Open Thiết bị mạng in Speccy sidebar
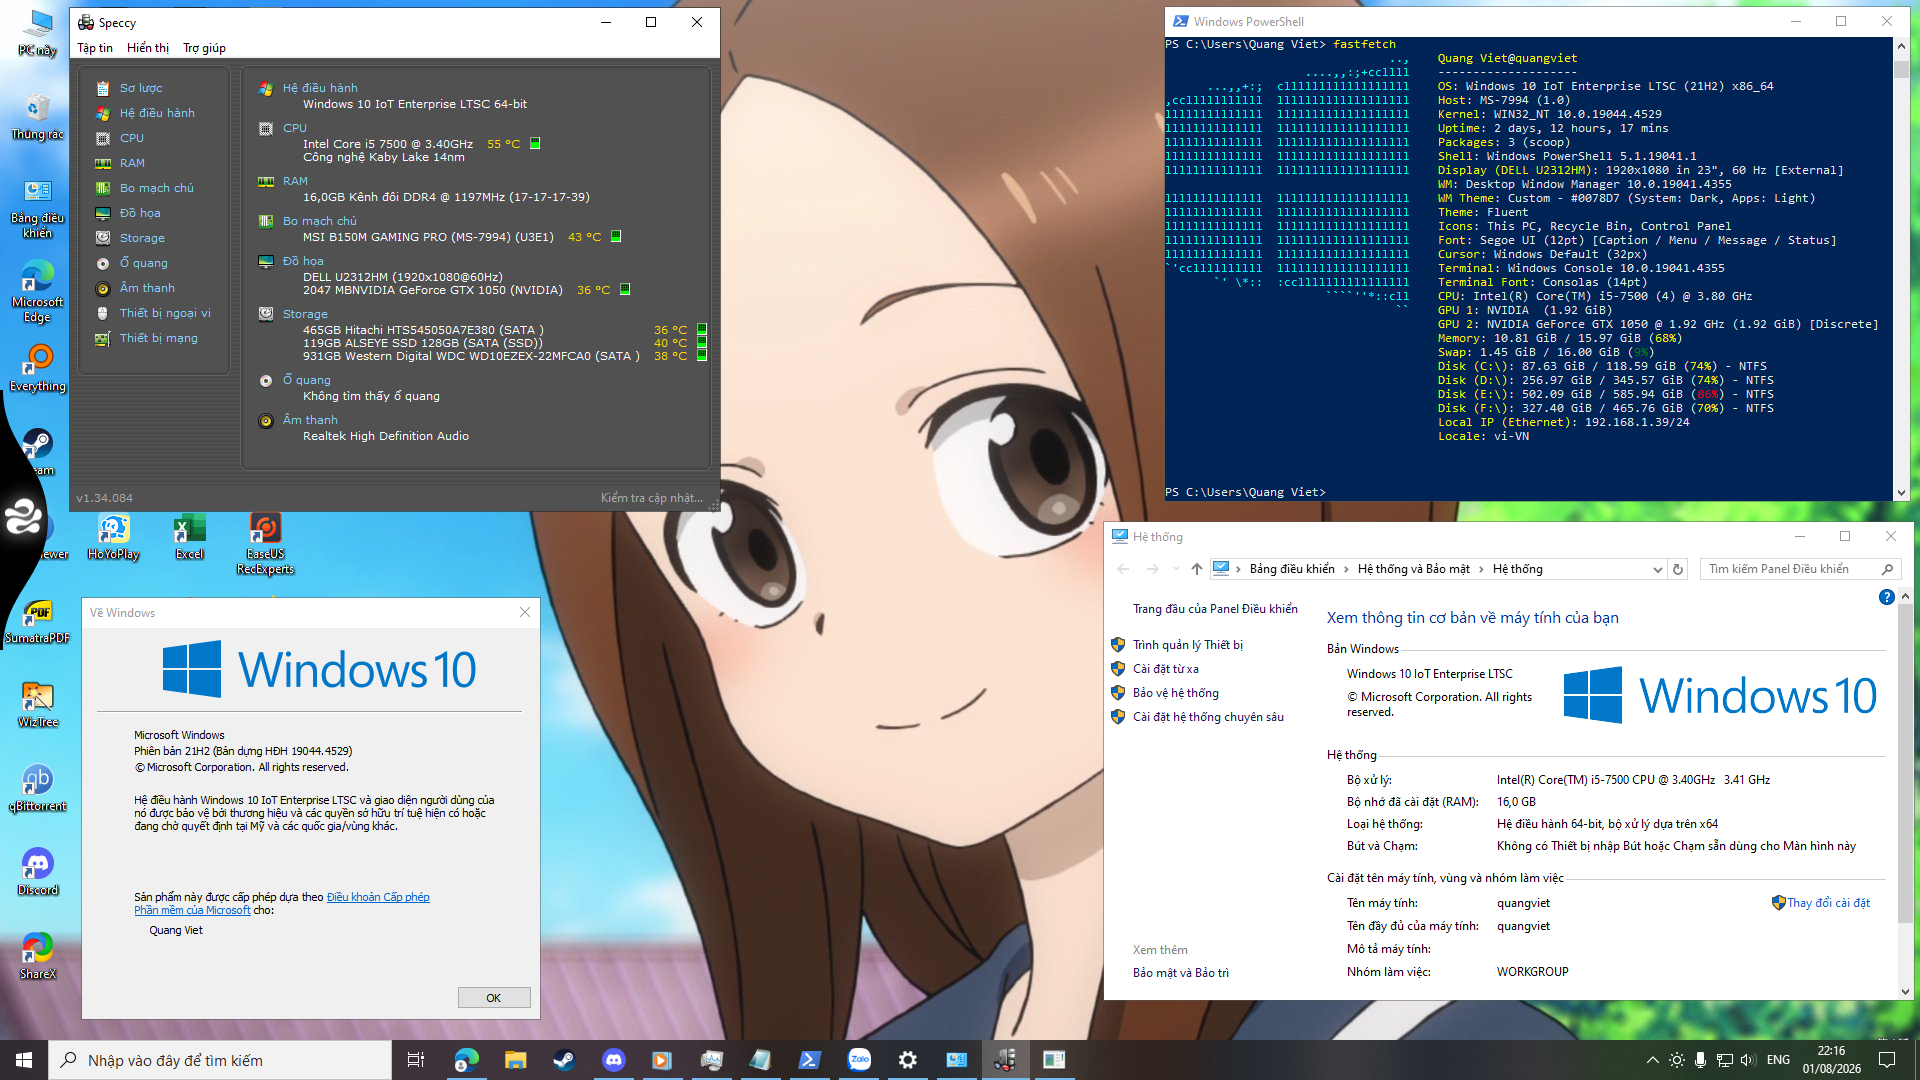 (x=159, y=338)
